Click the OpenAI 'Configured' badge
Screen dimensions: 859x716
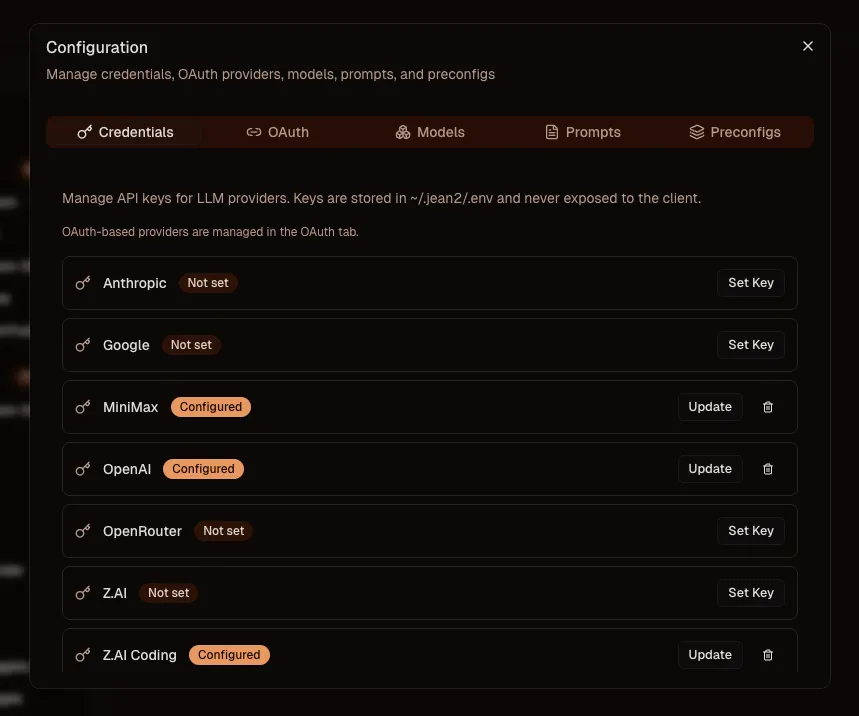(203, 468)
